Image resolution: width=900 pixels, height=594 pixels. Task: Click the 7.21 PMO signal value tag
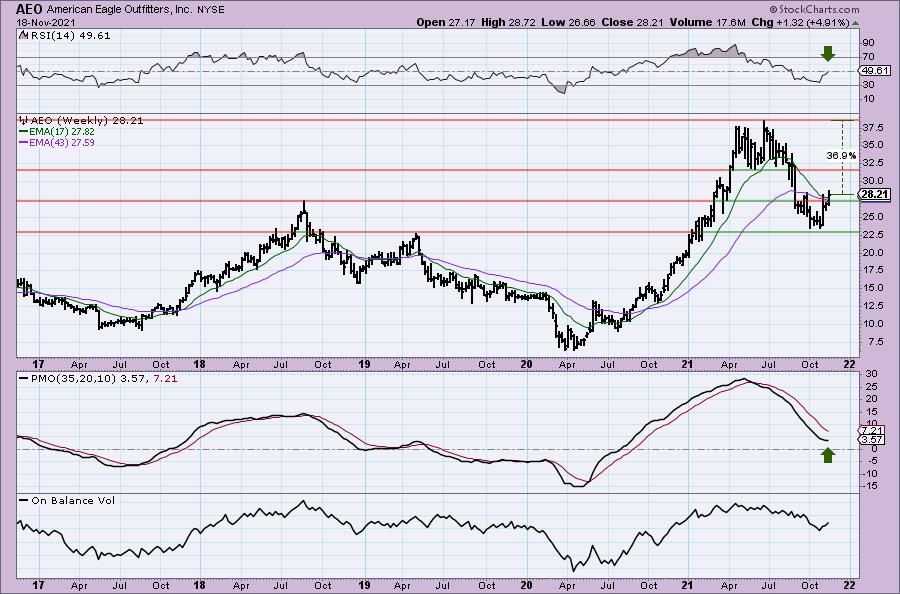point(872,430)
